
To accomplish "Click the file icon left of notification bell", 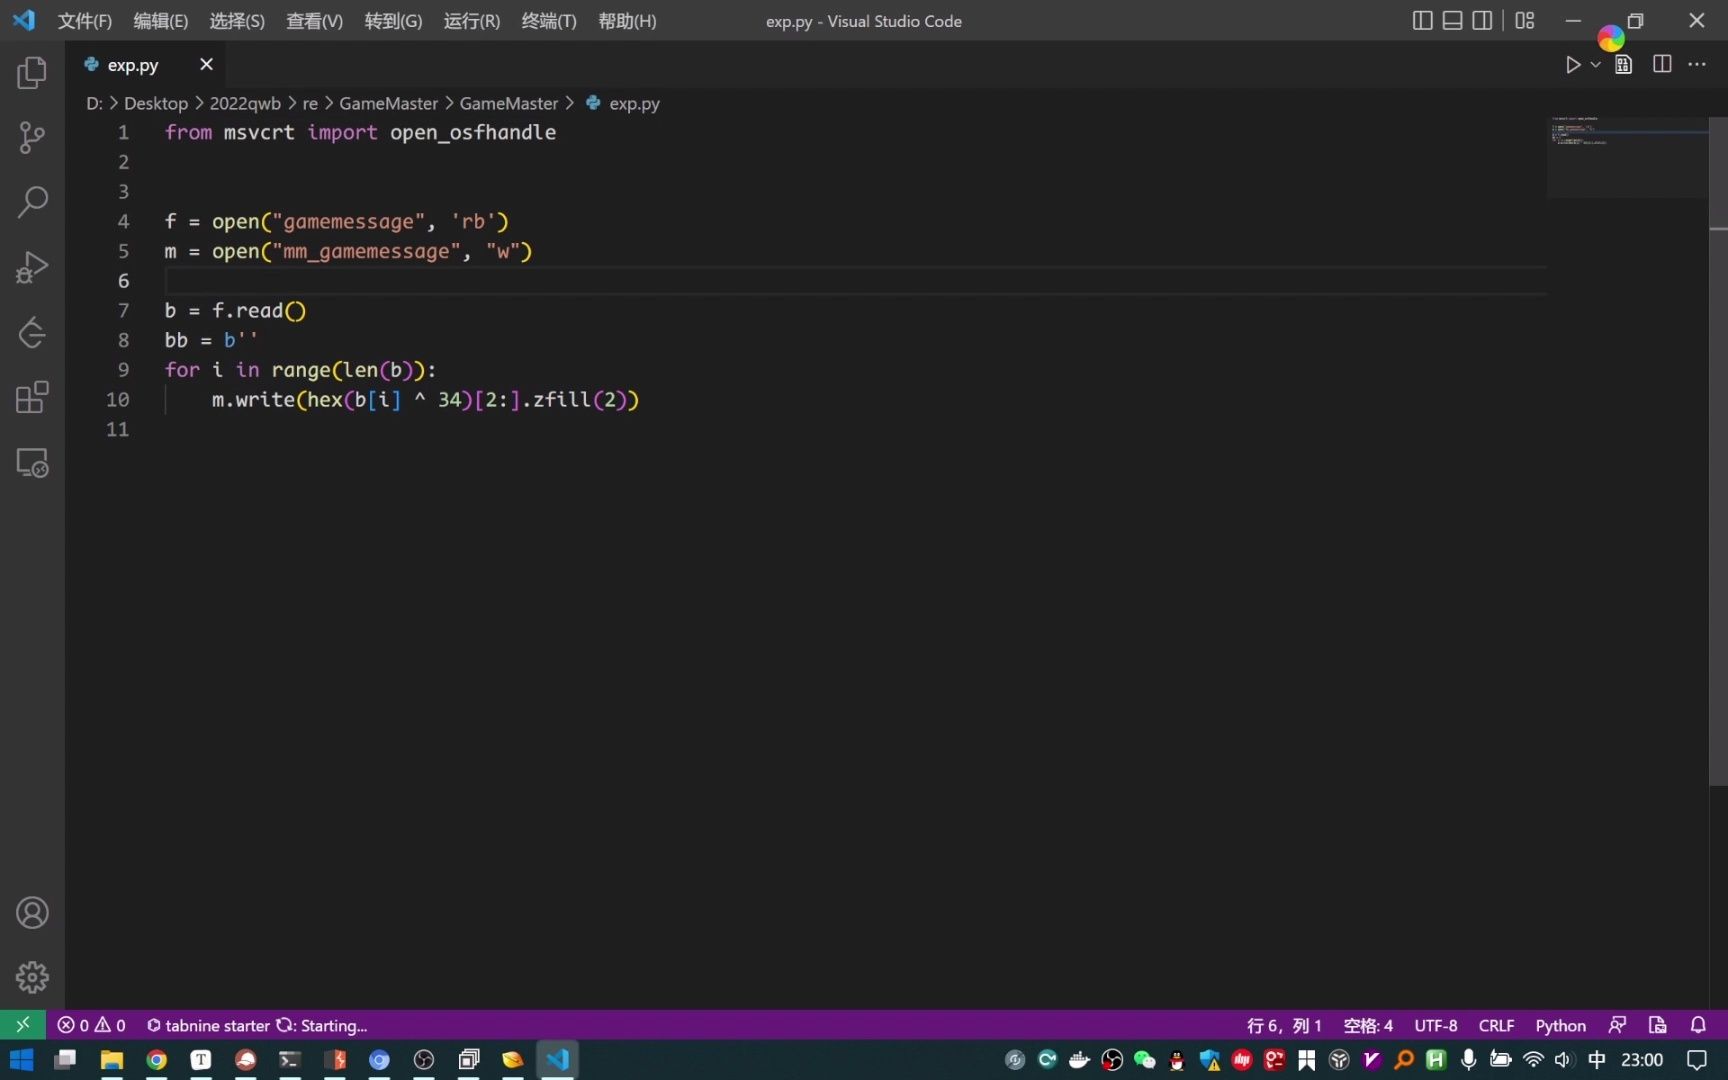I will pyautogui.click(x=1658, y=1025).
